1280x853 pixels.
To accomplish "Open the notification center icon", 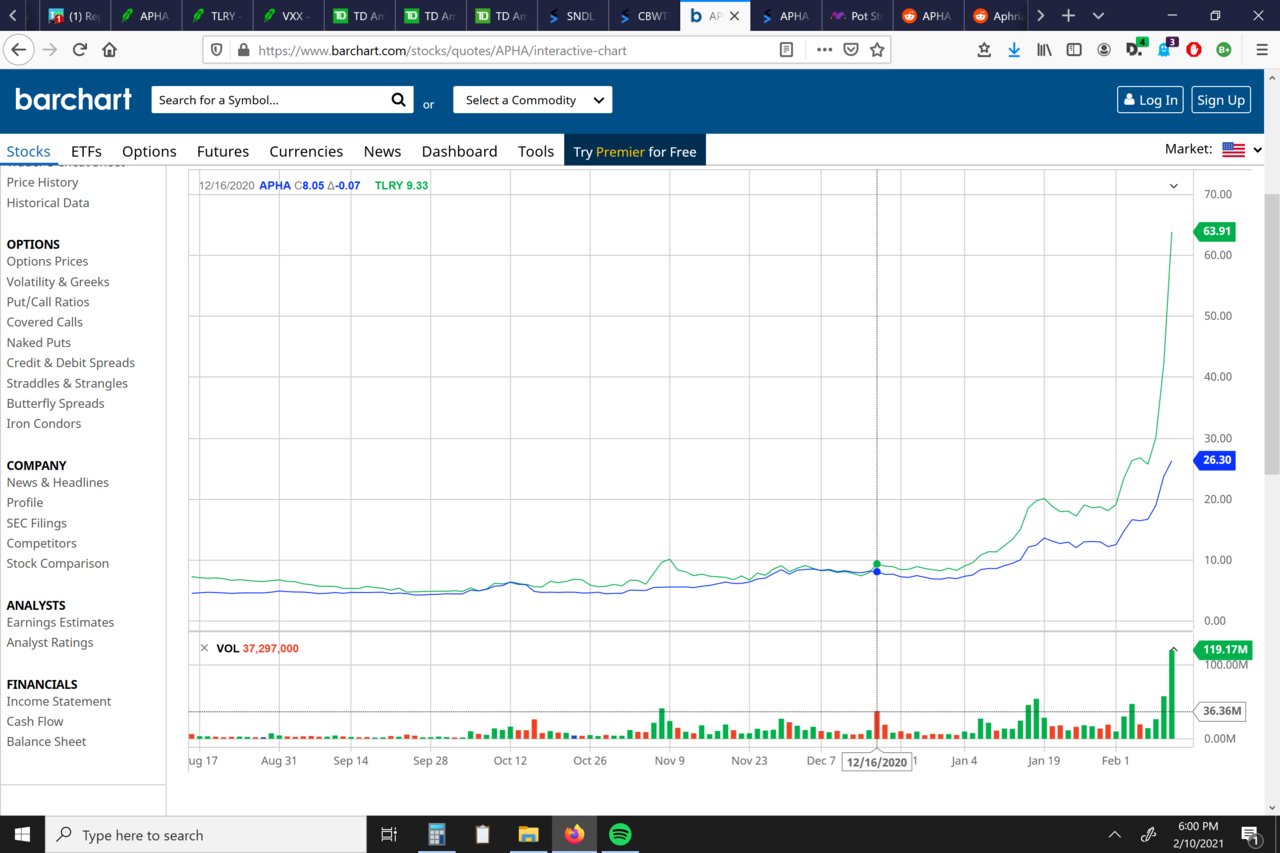I will 1250,834.
